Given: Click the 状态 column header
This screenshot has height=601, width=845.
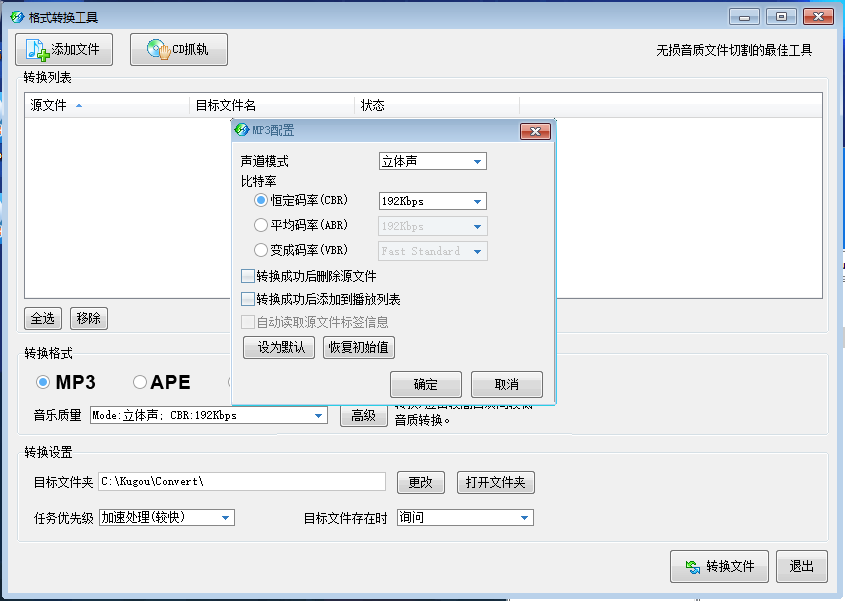Looking at the screenshot, I should (437, 105).
